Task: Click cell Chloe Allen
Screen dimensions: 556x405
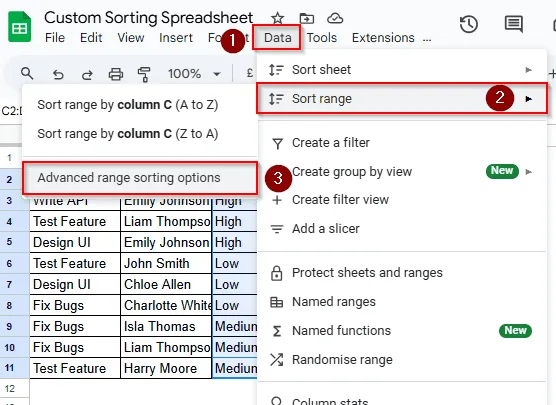Action: click(x=166, y=284)
